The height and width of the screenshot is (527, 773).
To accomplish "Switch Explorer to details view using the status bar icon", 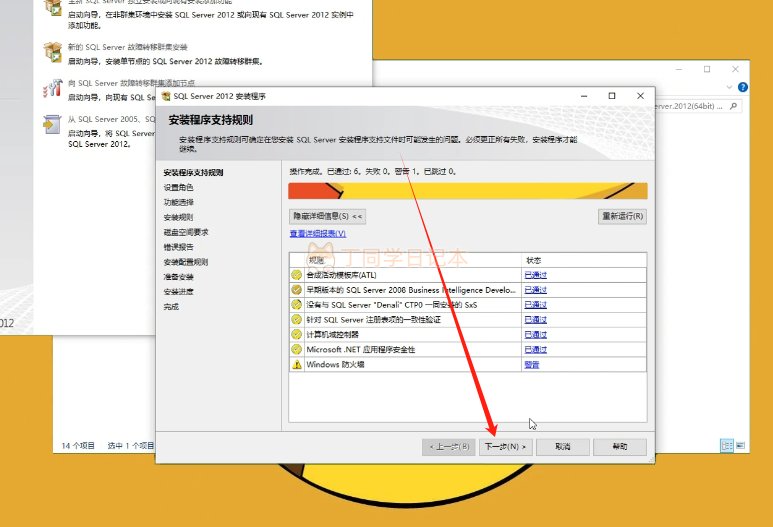I will (727, 446).
